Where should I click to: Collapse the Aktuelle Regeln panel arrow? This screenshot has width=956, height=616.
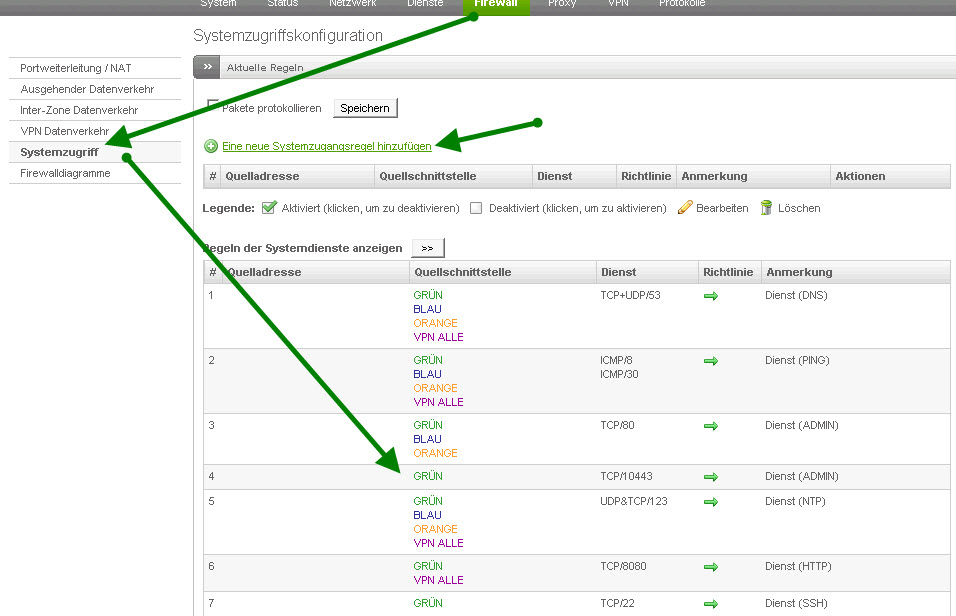point(206,67)
